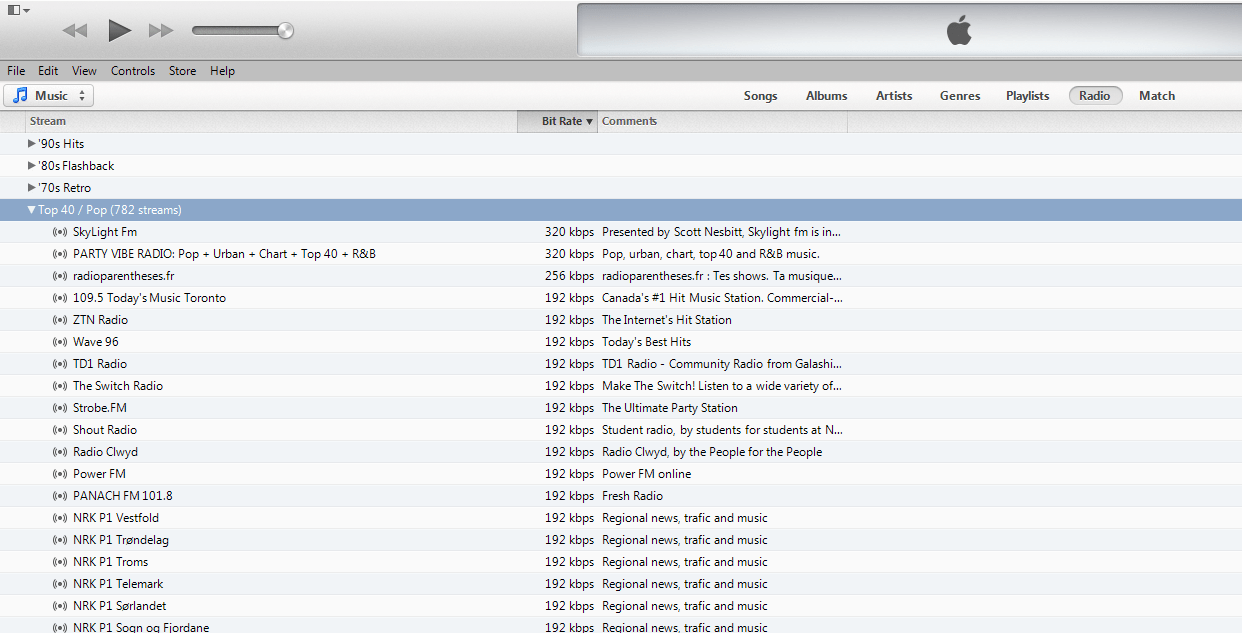Click the ZTN Radio stream icon

[60, 320]
